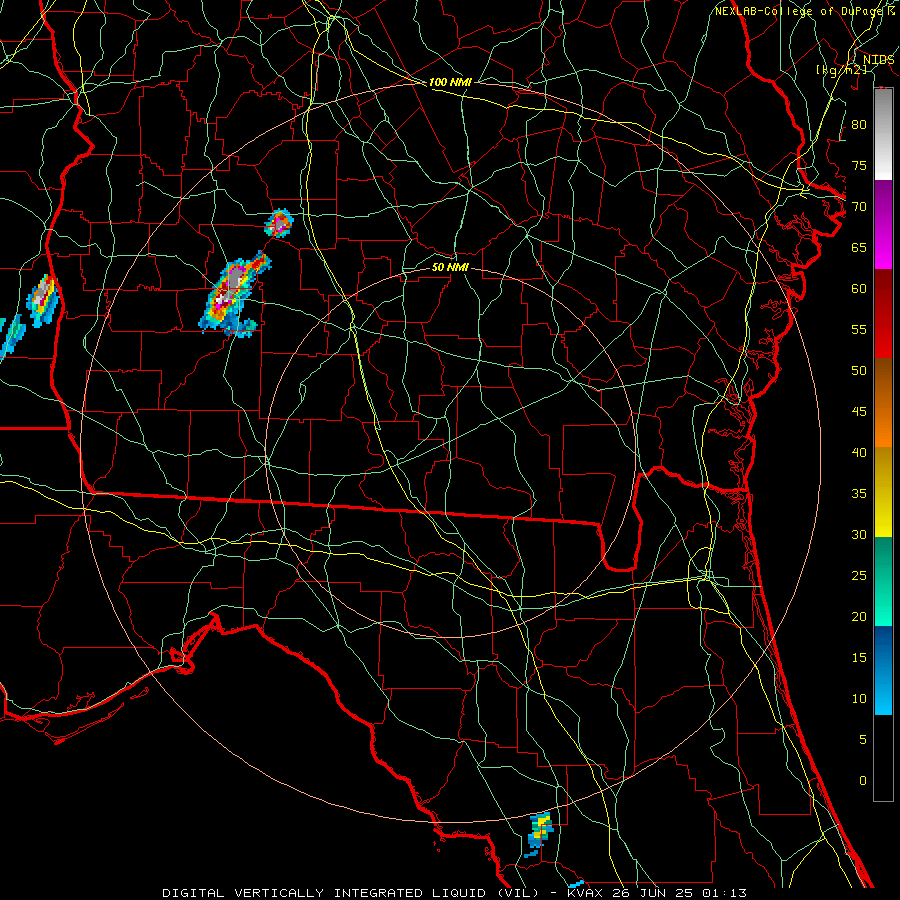The height and width of the screenshot is (900, 900).
Task: Click the storm cell on the western state border
Action: 42,300
